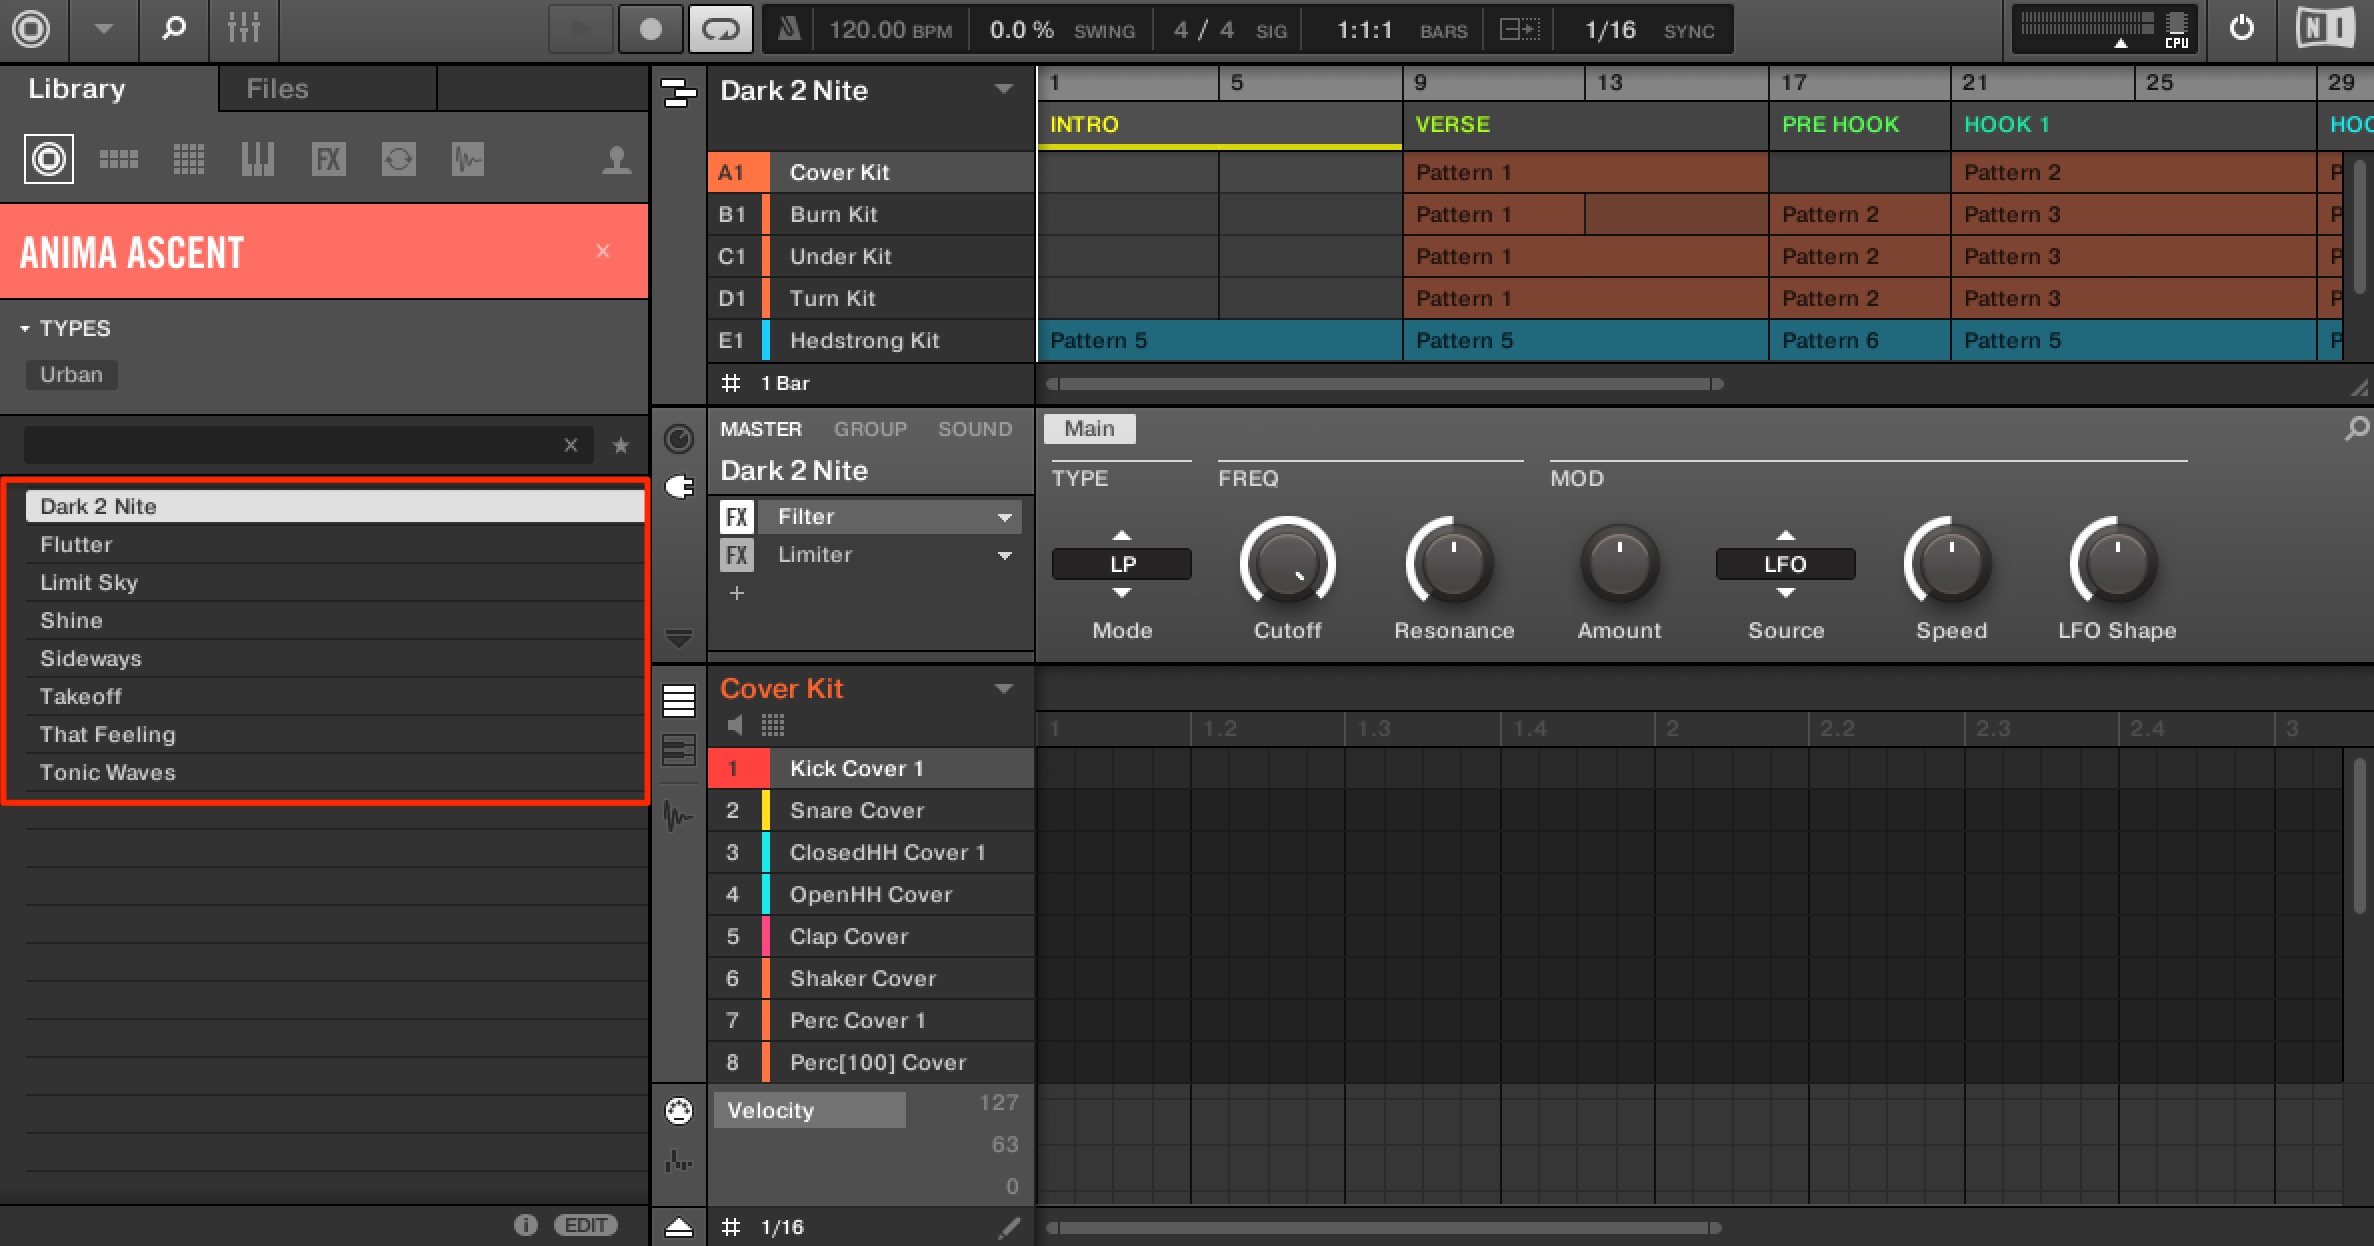The height and width of the screenshot is (1246, 2374).
Task: Toggle the favorites star filter
Action: coord(621,445)
